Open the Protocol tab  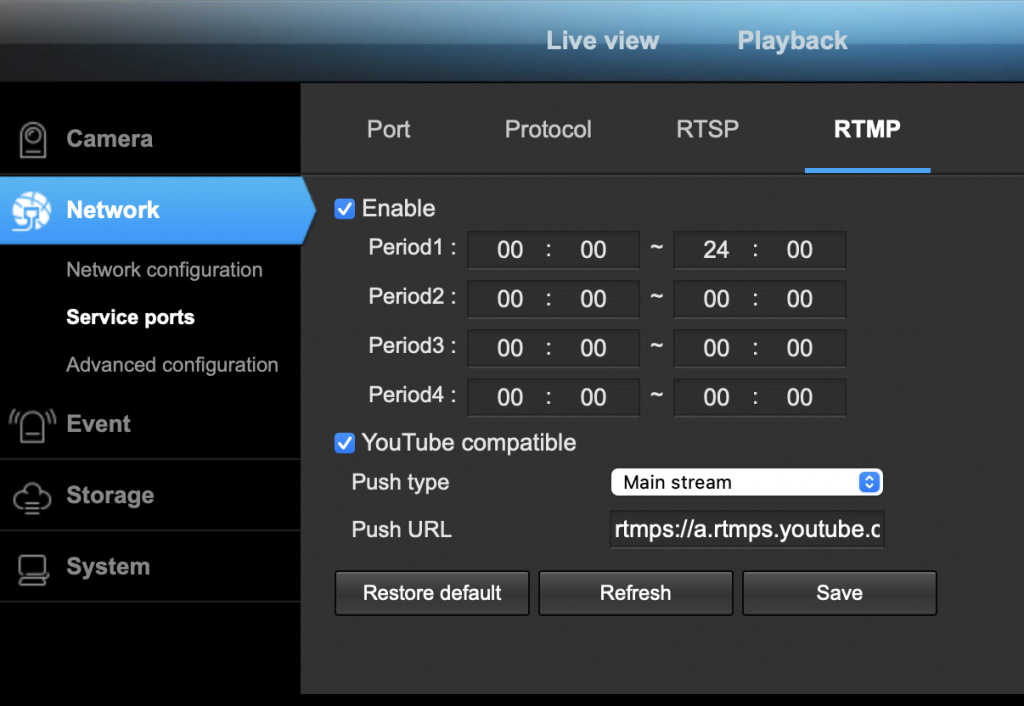point(549,129)
